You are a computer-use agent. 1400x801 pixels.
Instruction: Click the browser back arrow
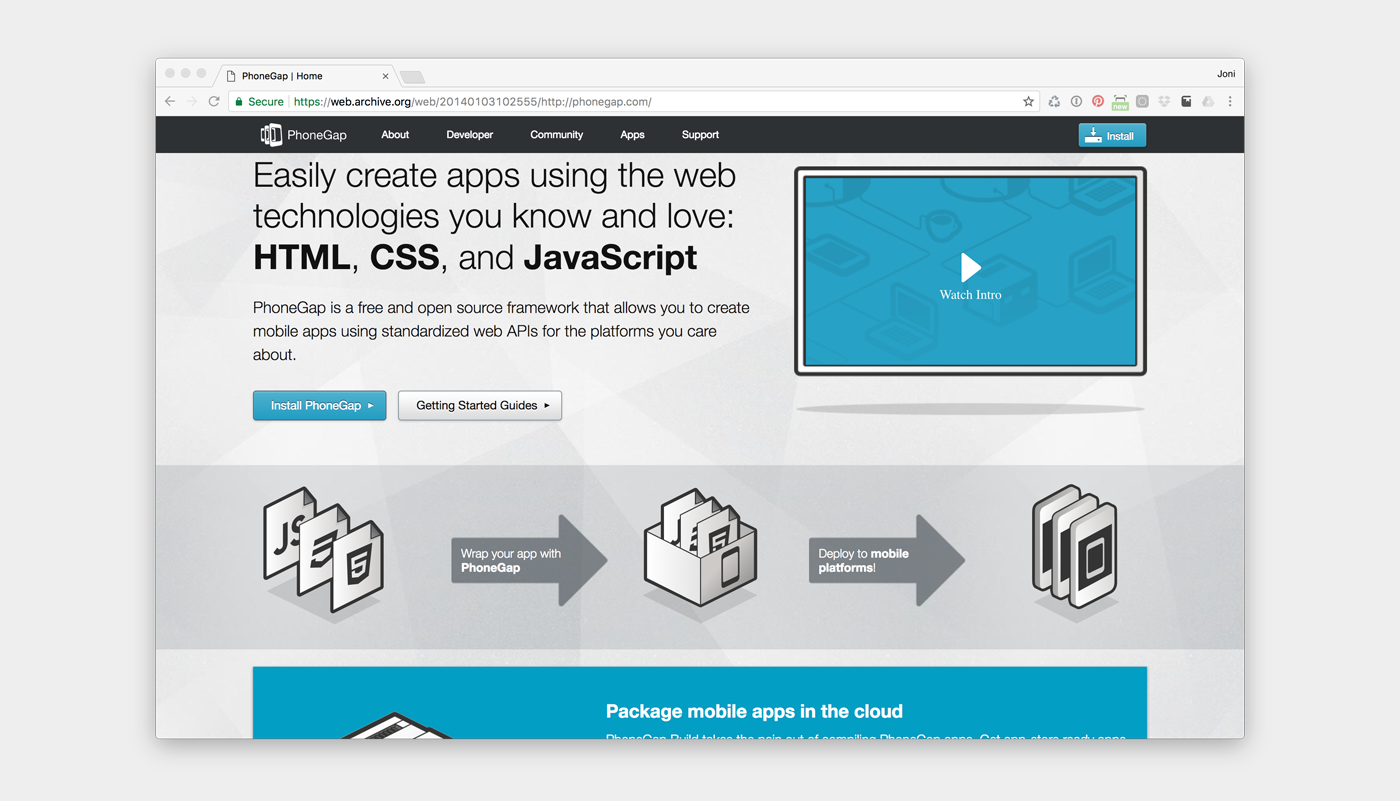tap(170, 101)
